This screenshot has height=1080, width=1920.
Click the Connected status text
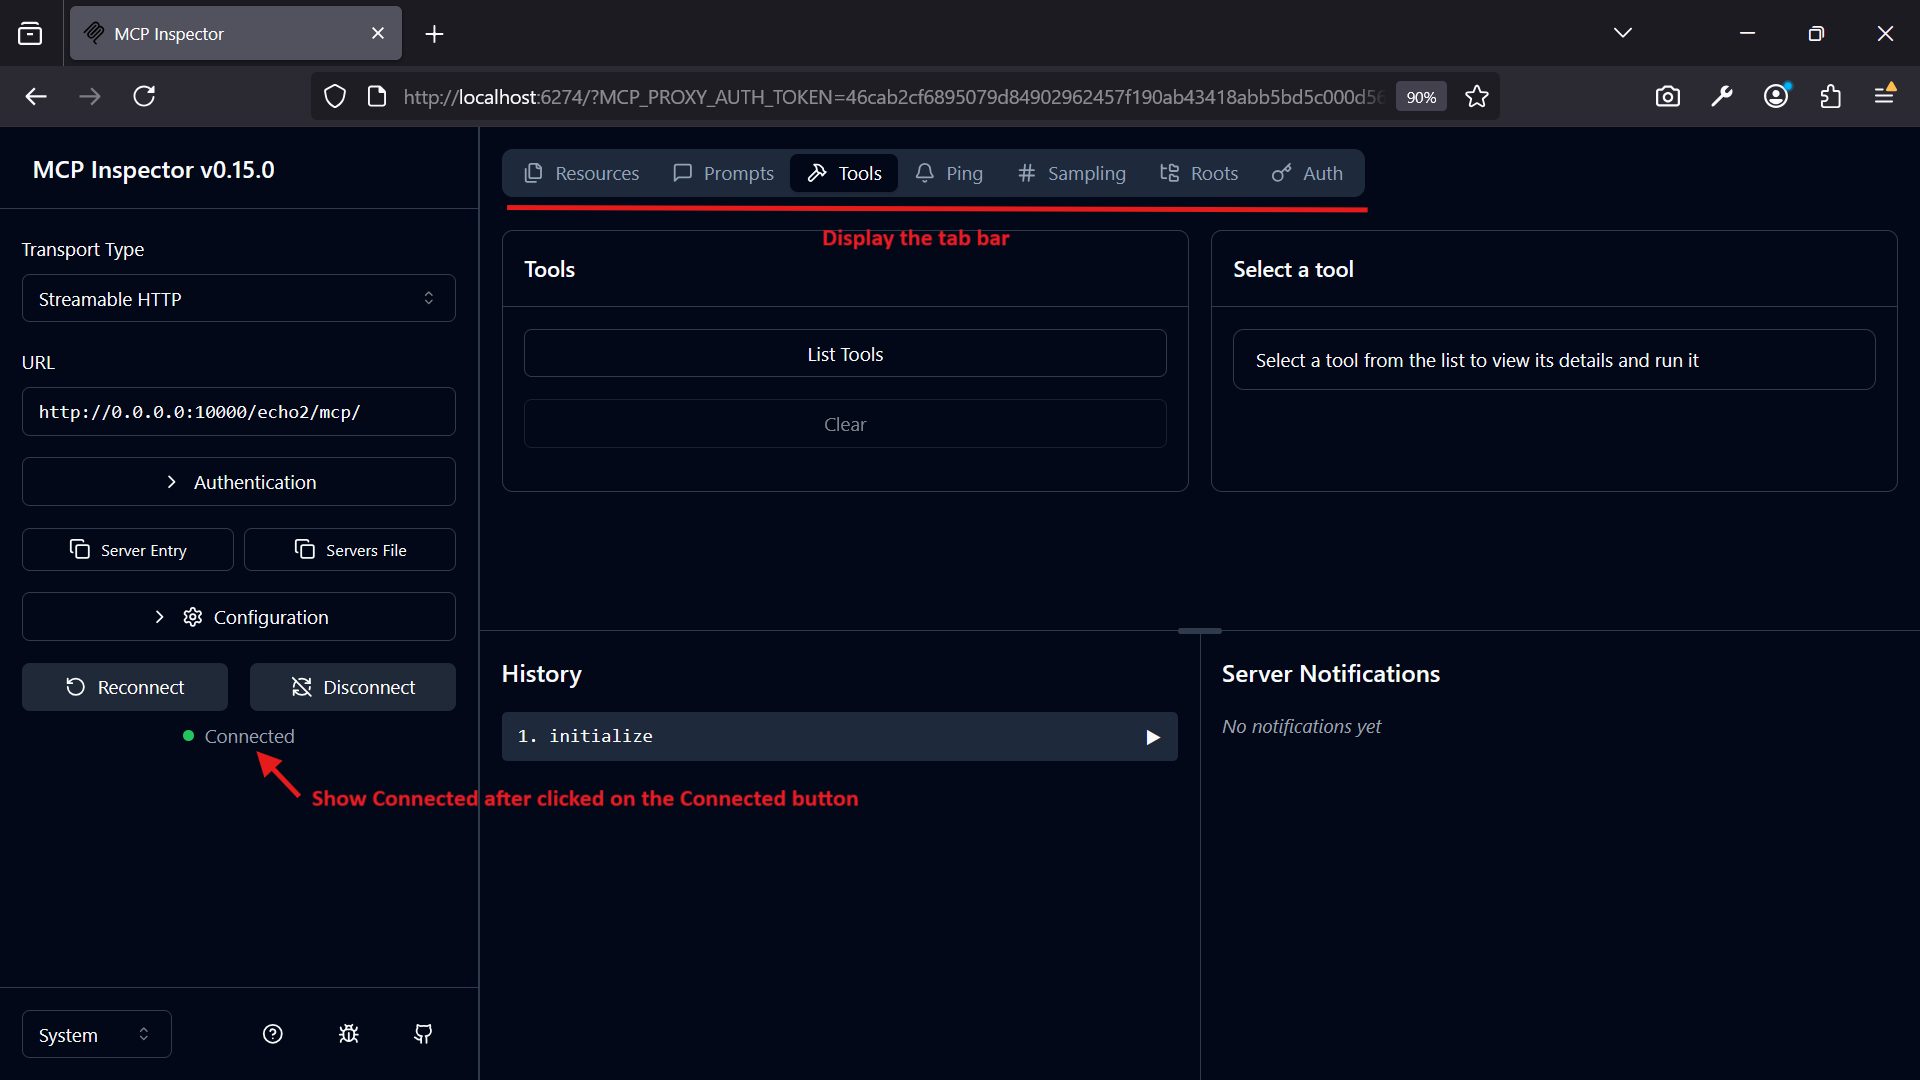tap(249, 737)
